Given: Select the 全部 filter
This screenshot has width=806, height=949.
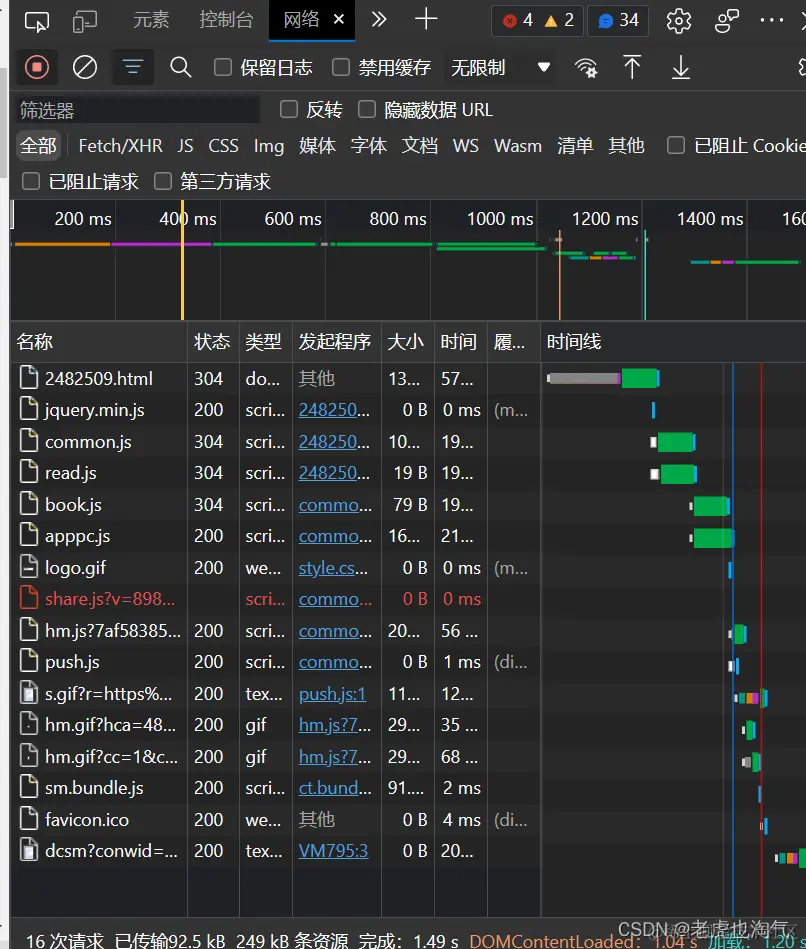Looking at the screenshot, I should pyautogui.click(x=38, y=145).
